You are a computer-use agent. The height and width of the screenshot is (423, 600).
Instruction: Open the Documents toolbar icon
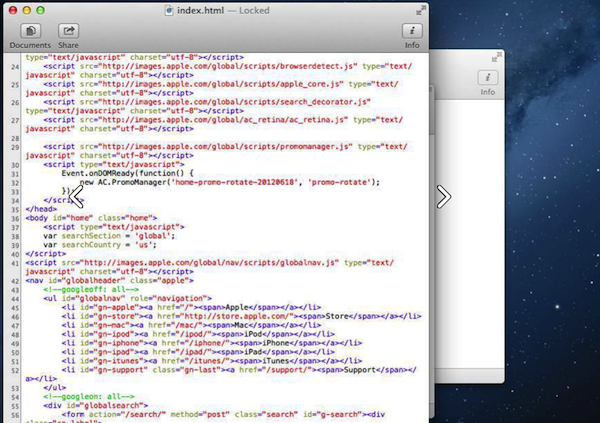30,32
